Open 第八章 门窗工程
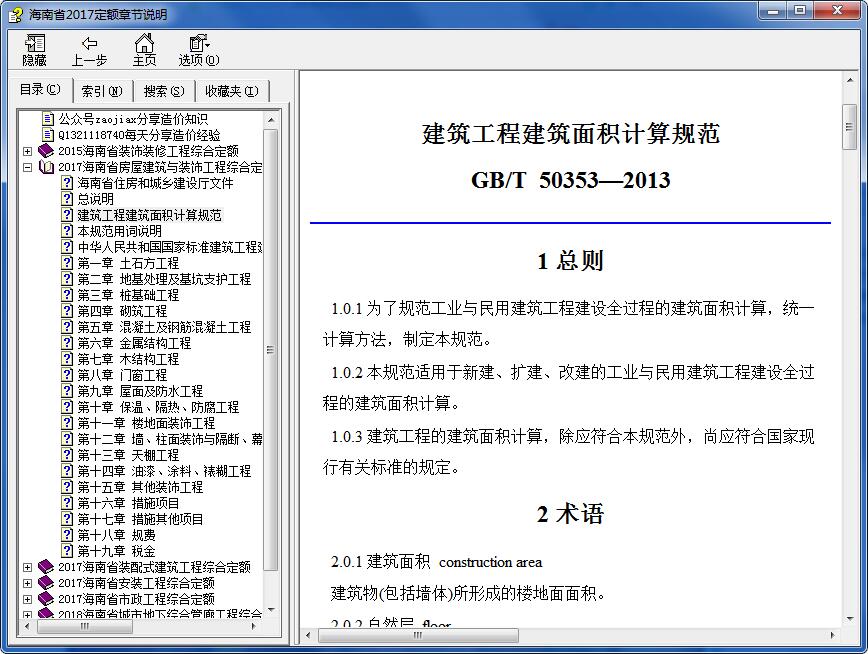868x654 pixels. tap(122, 375)
